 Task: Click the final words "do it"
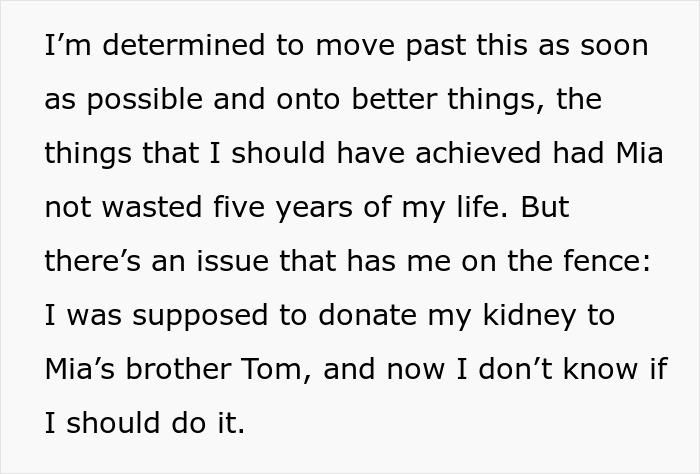tap(212, 423)
